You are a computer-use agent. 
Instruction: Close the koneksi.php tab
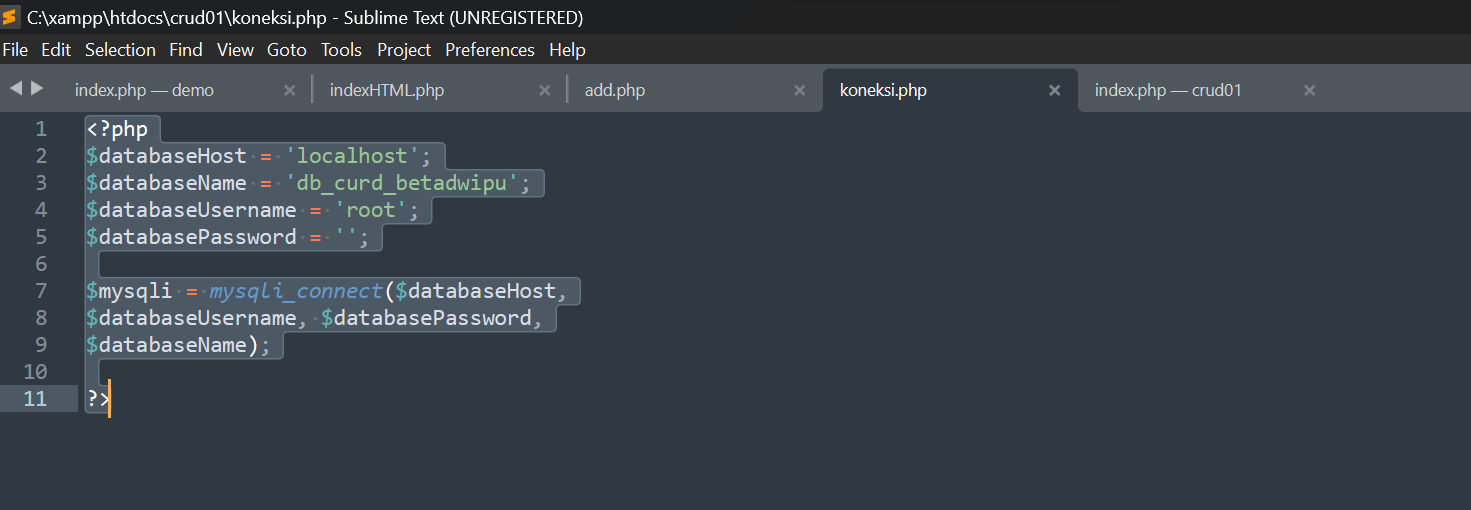coord(1054,90)
